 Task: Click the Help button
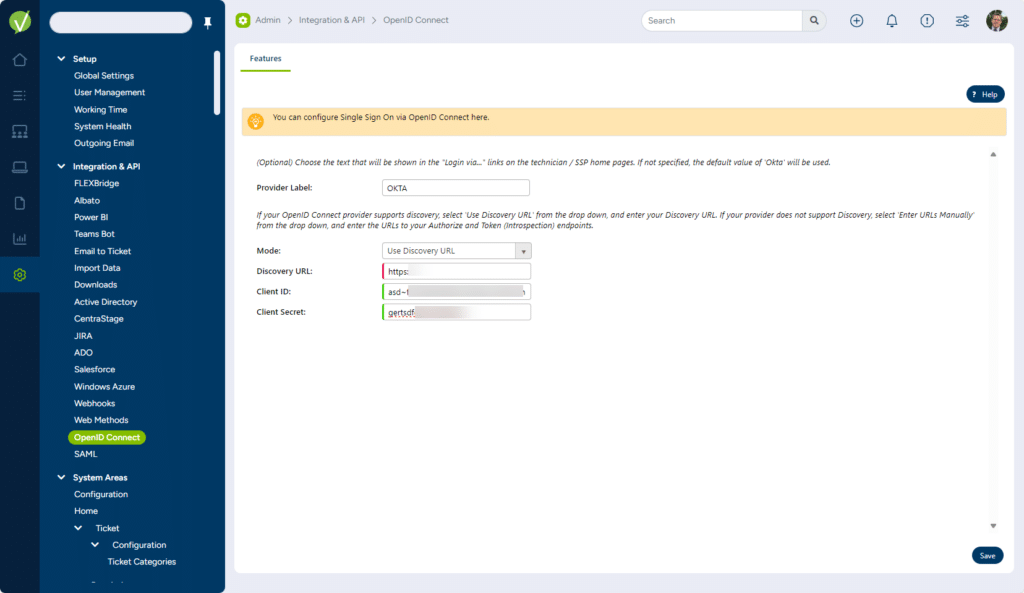pyautogui.click(x=984, y=94)
